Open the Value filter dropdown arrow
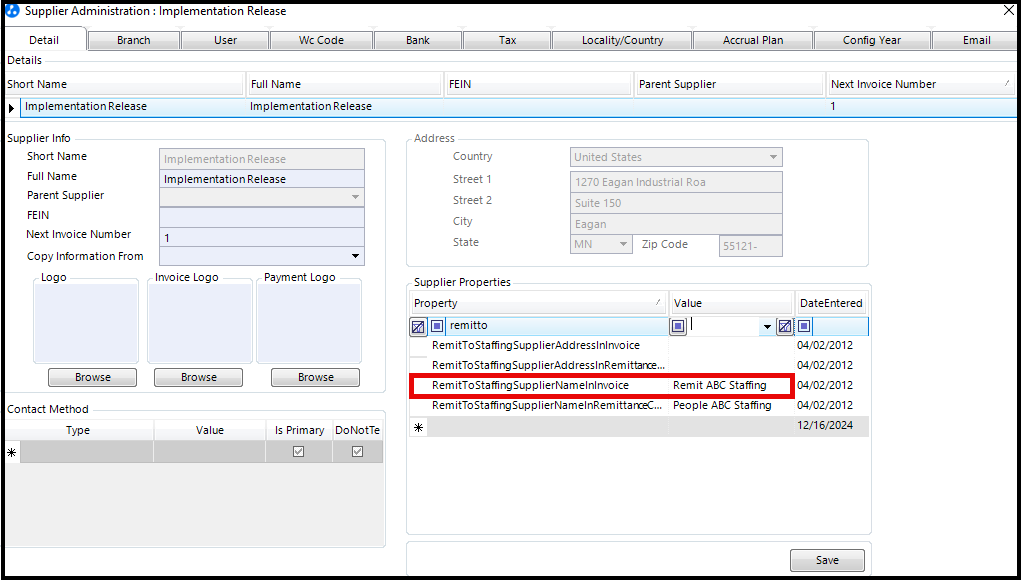 767,327
